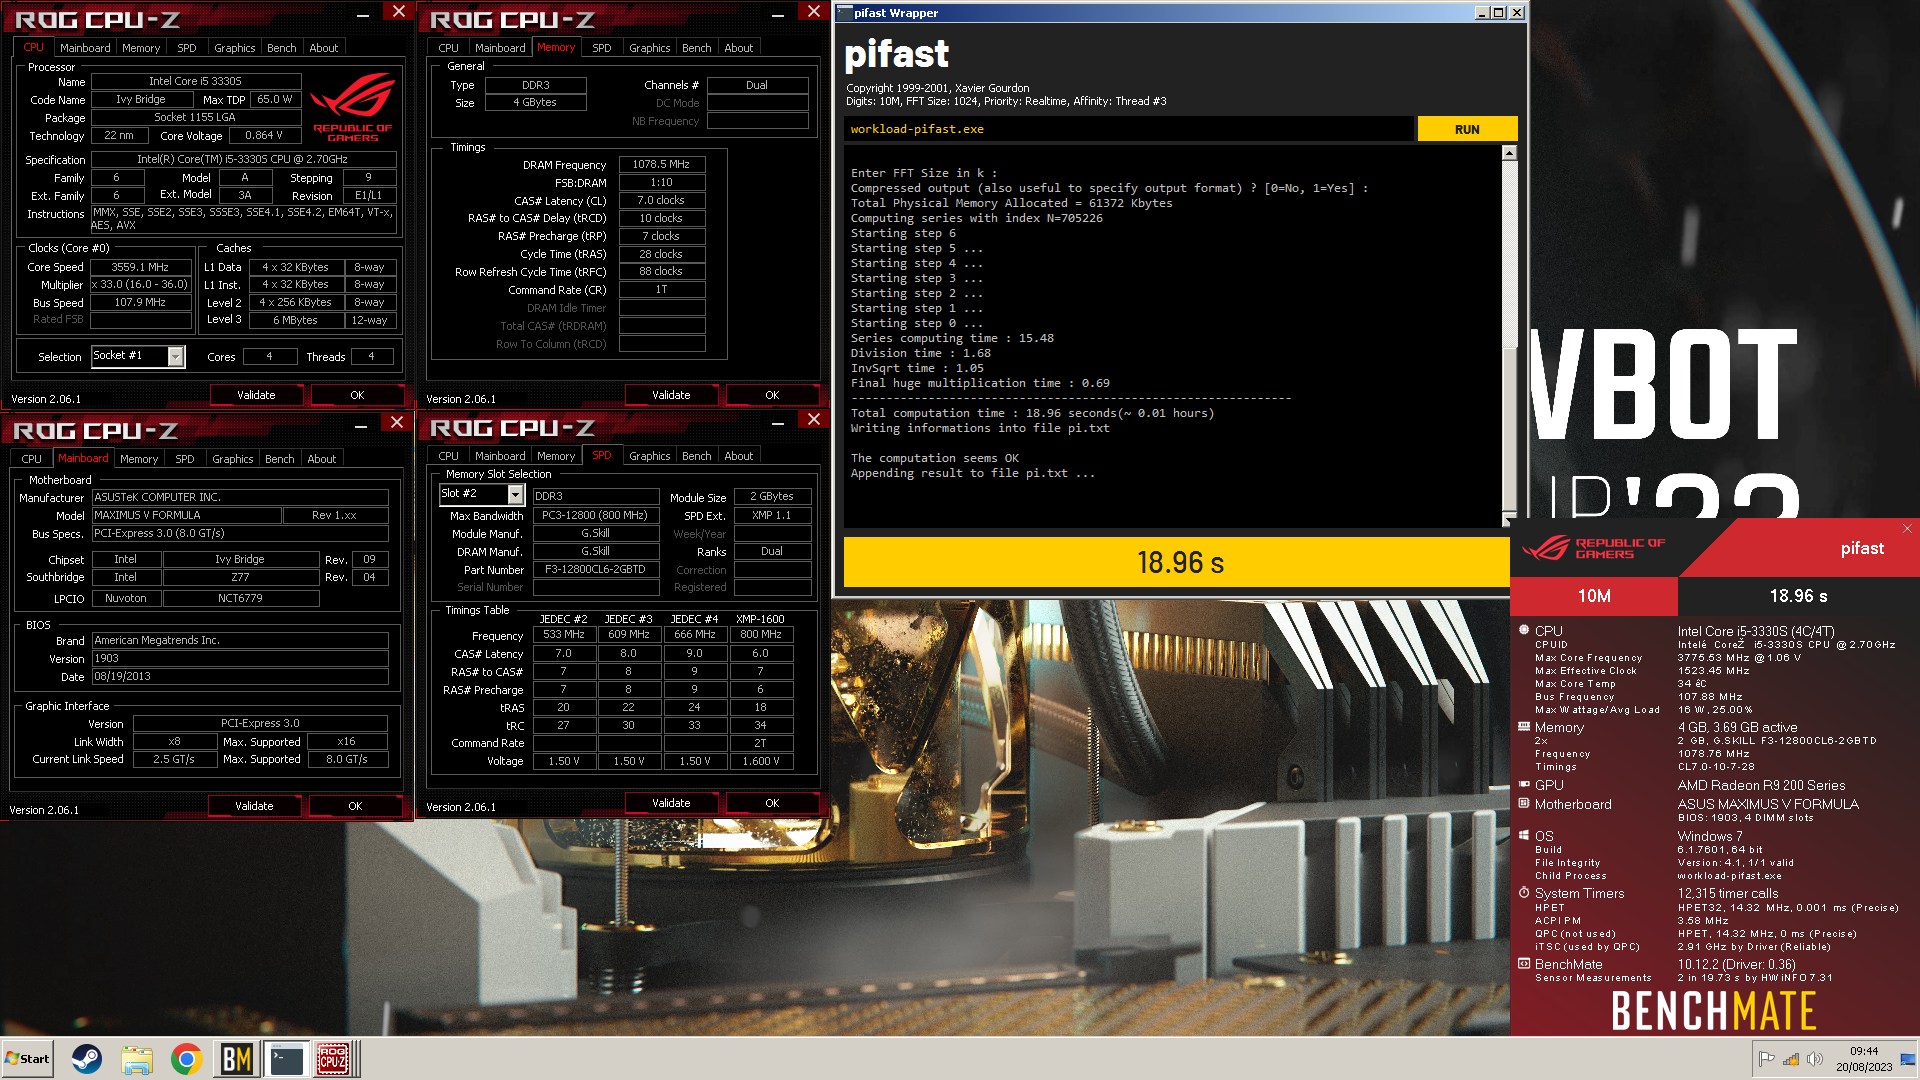Click the network tray icon
The height and width of the screenshot is (1080, 1920).
[x=1790, y=1059]
